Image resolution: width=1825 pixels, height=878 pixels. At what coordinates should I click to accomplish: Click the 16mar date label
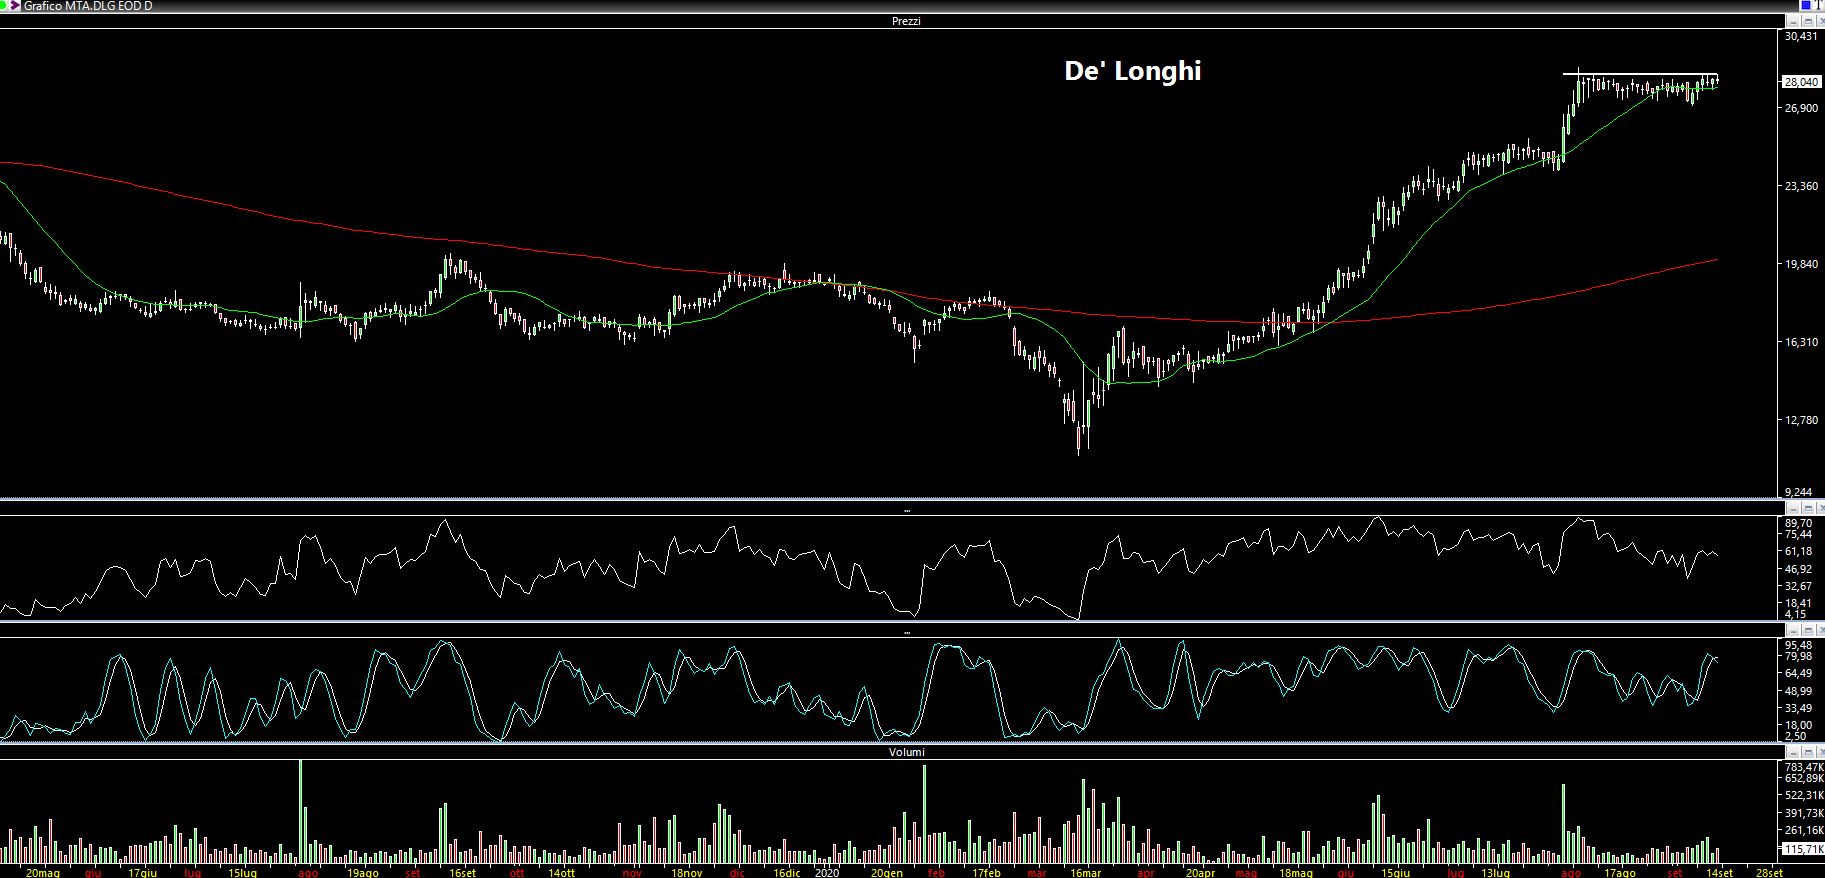[1086, 872]
